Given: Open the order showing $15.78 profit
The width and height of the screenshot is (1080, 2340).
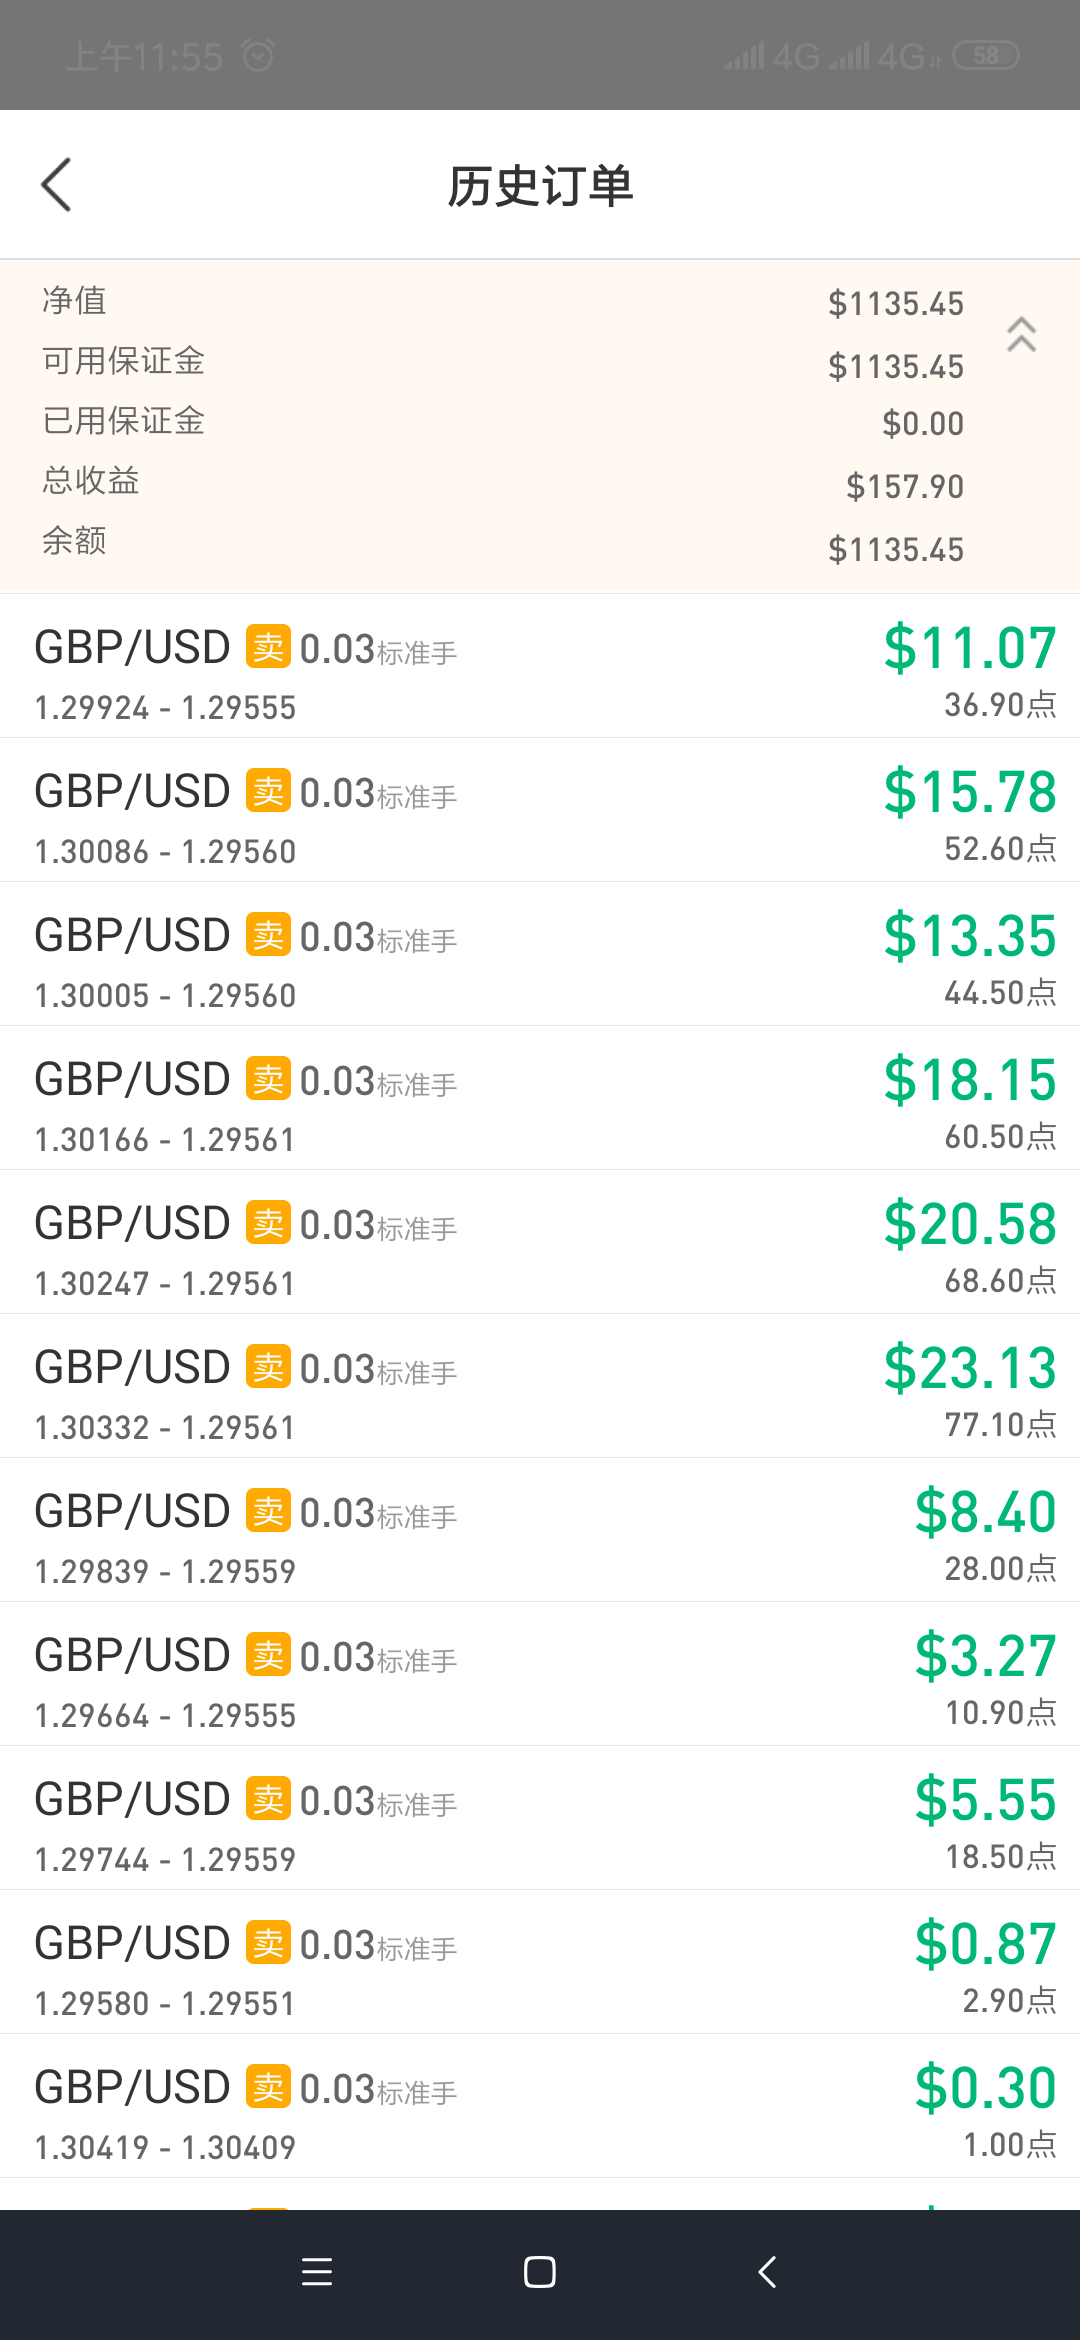Looking at the screenshot, I should pyautogui.click(x=540, y=811).
